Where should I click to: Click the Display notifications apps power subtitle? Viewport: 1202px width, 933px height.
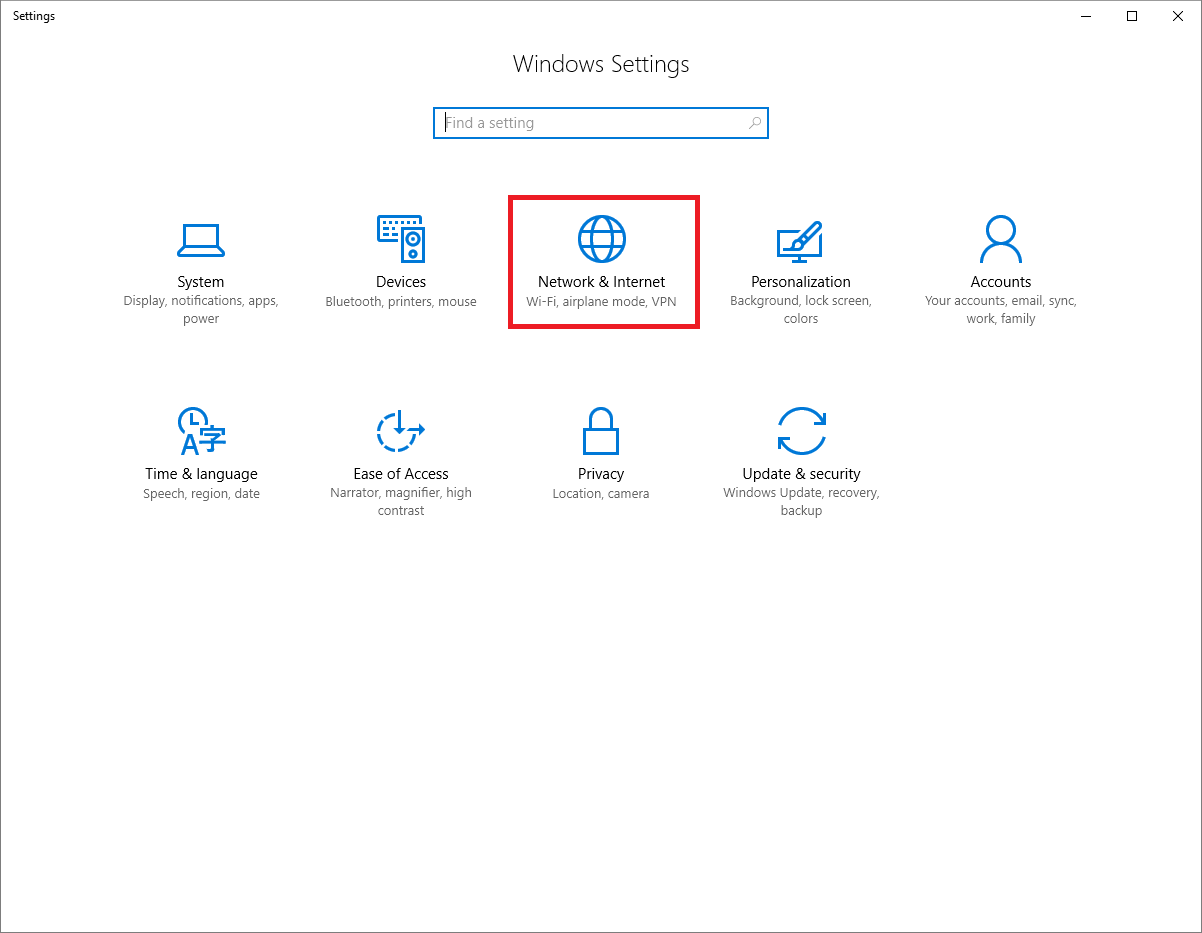[x=200, y=309]
